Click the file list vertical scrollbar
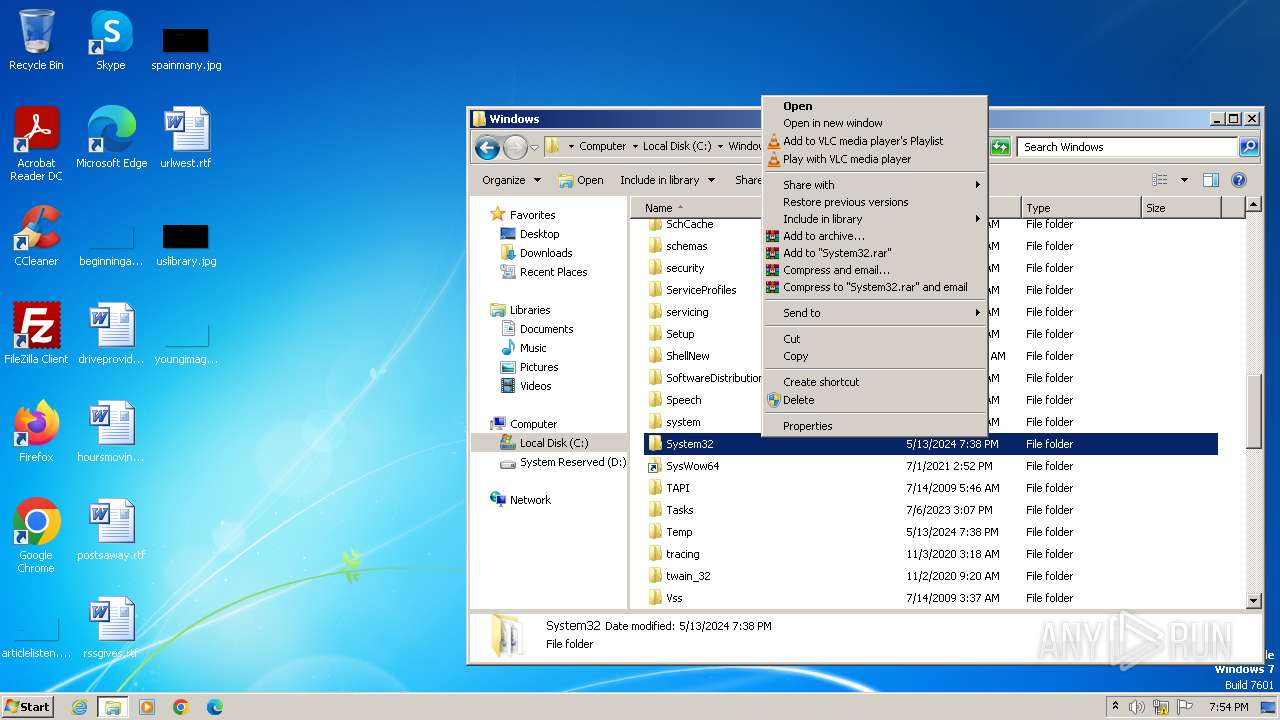 1254,410
